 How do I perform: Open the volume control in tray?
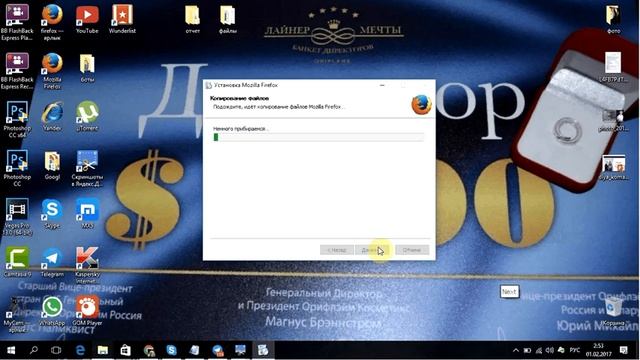coord(550,350)
